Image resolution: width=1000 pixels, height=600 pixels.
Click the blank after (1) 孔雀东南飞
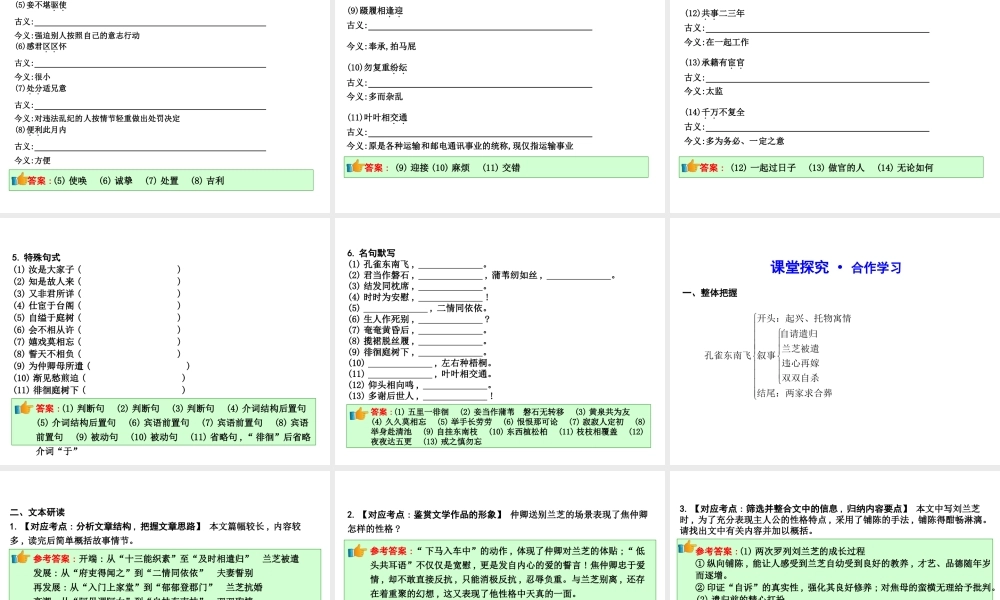click(x=452, y=265)
